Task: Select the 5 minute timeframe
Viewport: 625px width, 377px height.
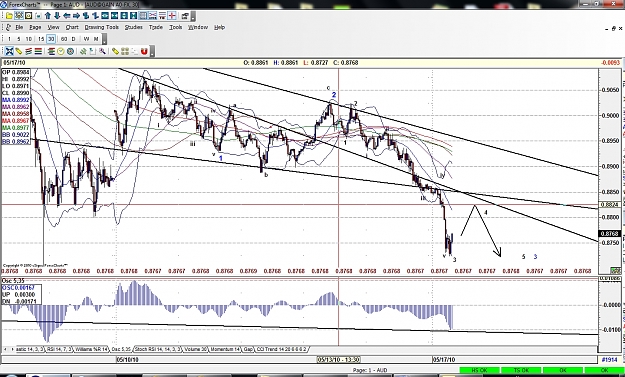Action: click(x=19, y=39)
